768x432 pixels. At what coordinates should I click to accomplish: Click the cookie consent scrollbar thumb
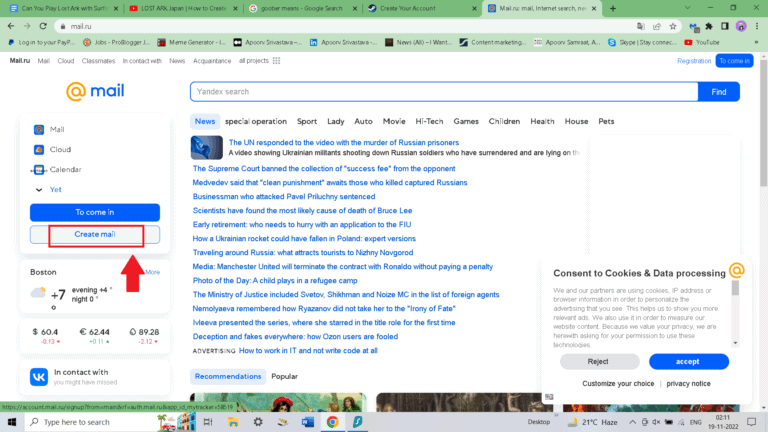pos(735,288)
